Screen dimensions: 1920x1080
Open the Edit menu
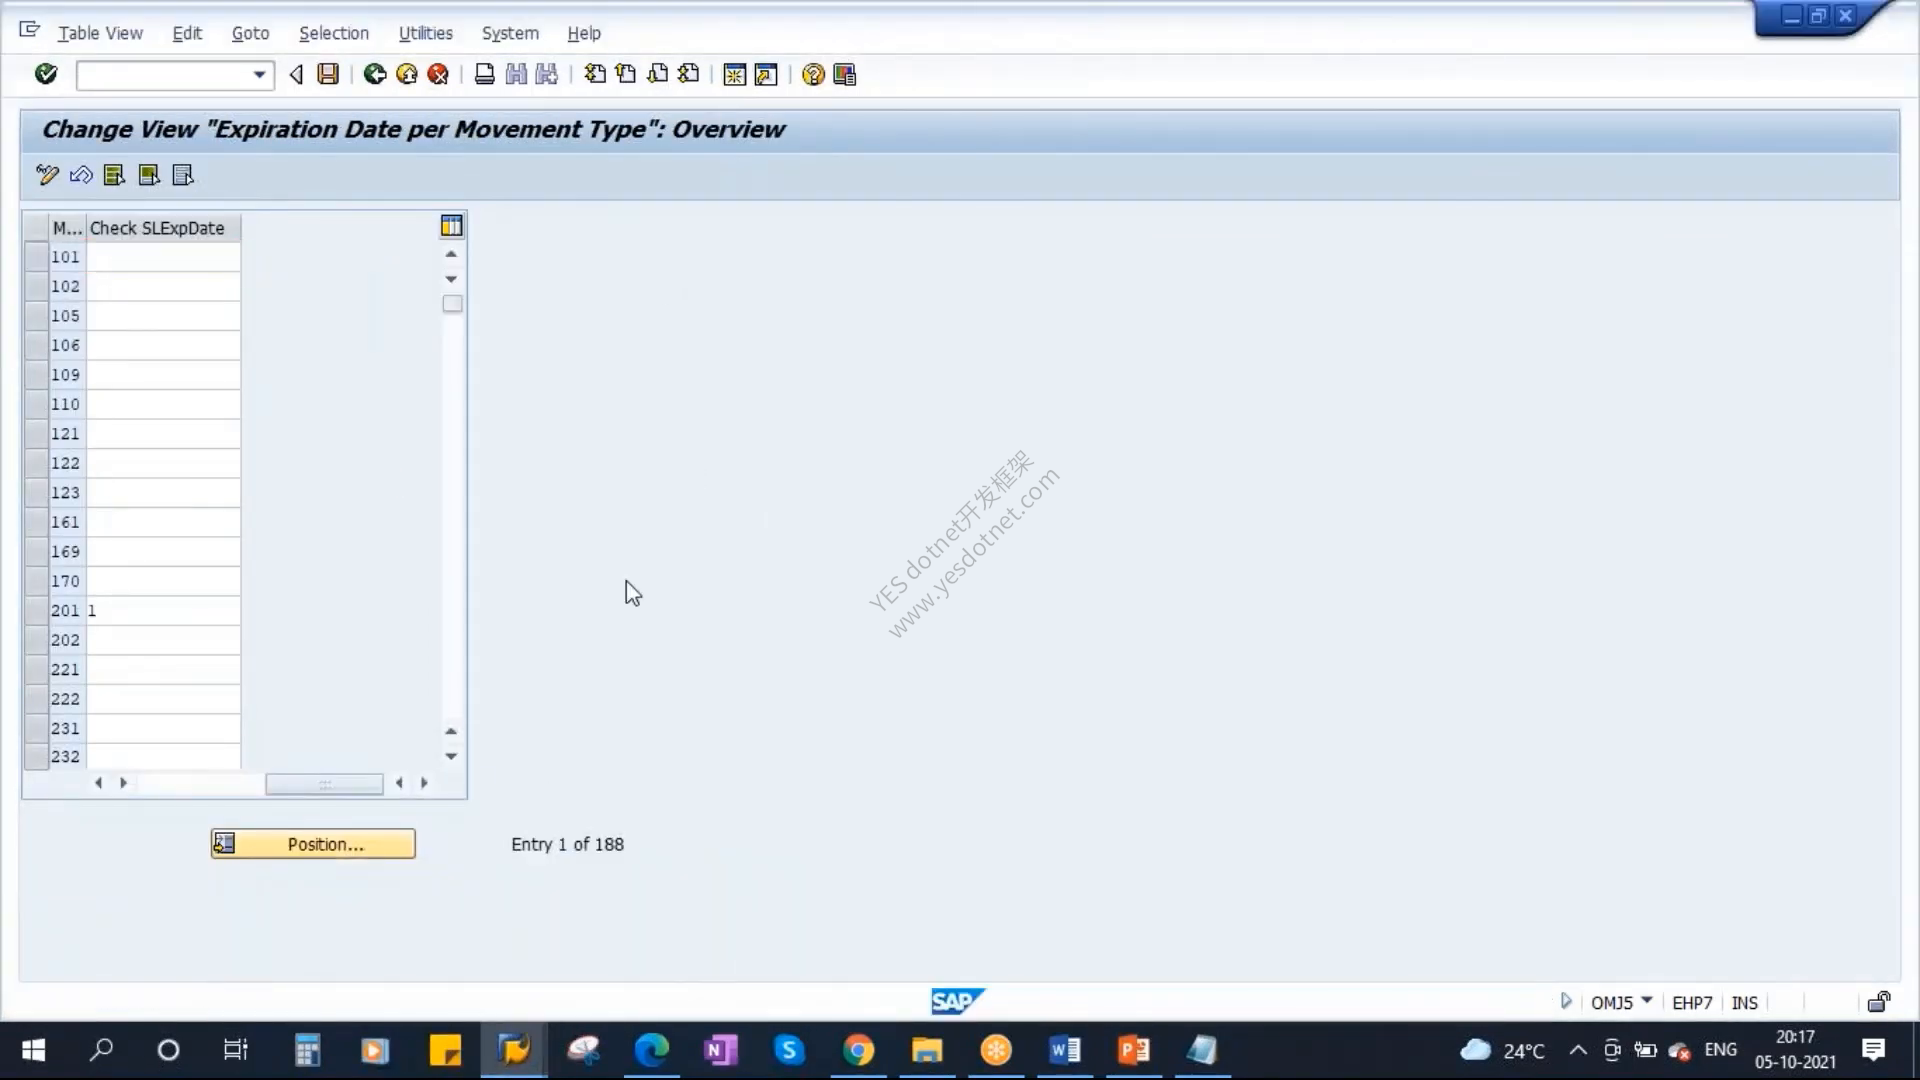tap(187, 33)
